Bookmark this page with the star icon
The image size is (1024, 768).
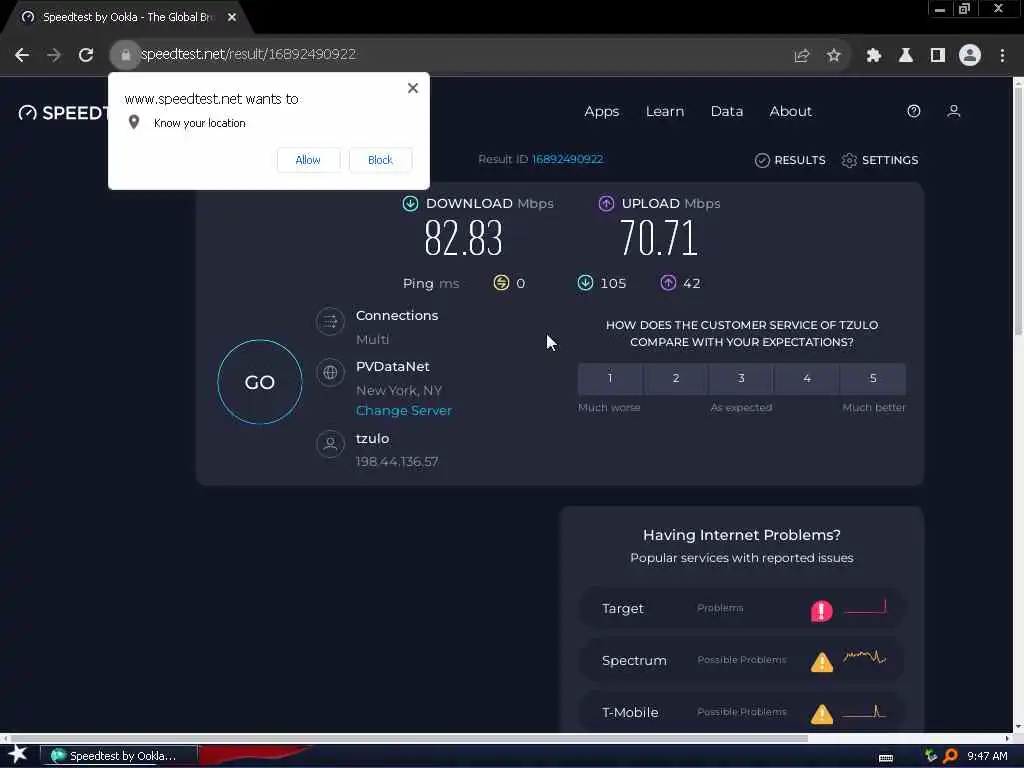tap(833, 56)
